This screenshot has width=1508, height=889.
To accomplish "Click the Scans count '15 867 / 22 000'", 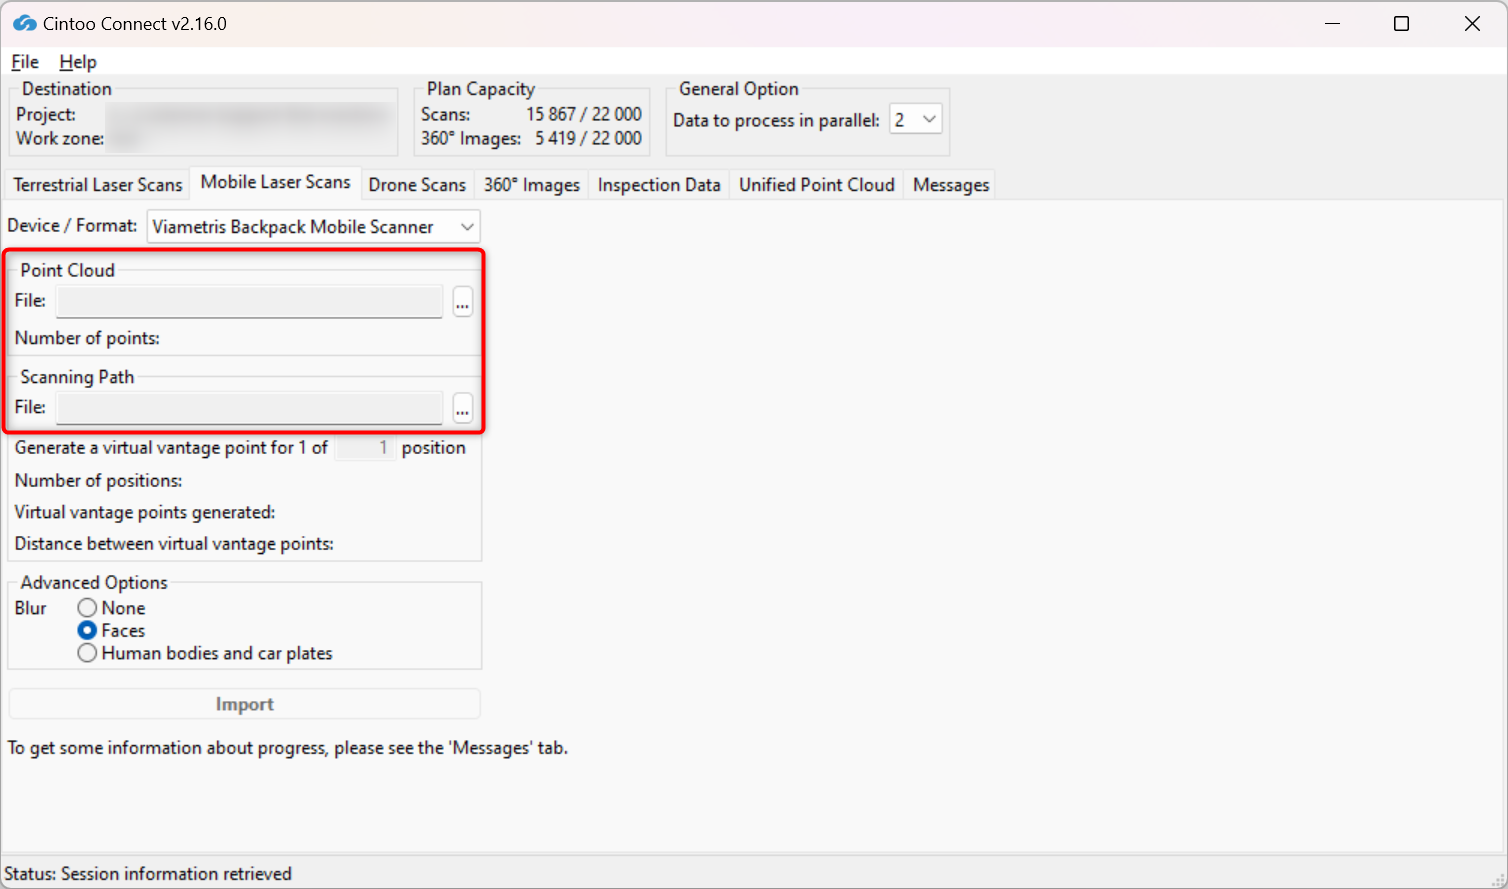I will [x=584, y=114].
